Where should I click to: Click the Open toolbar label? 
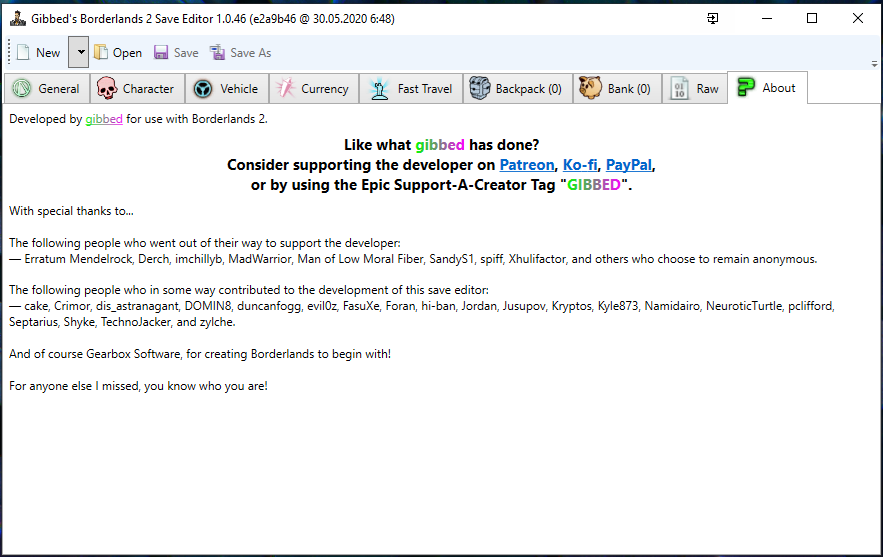[127, 53]
